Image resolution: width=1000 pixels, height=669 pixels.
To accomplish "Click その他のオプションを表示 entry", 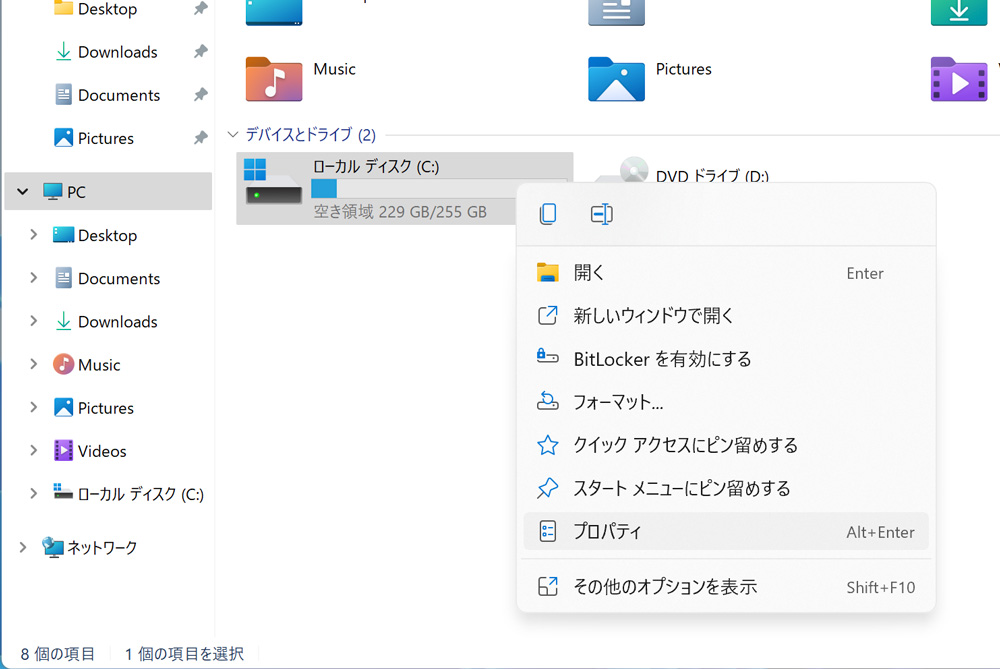I will [x=664, y=587].
